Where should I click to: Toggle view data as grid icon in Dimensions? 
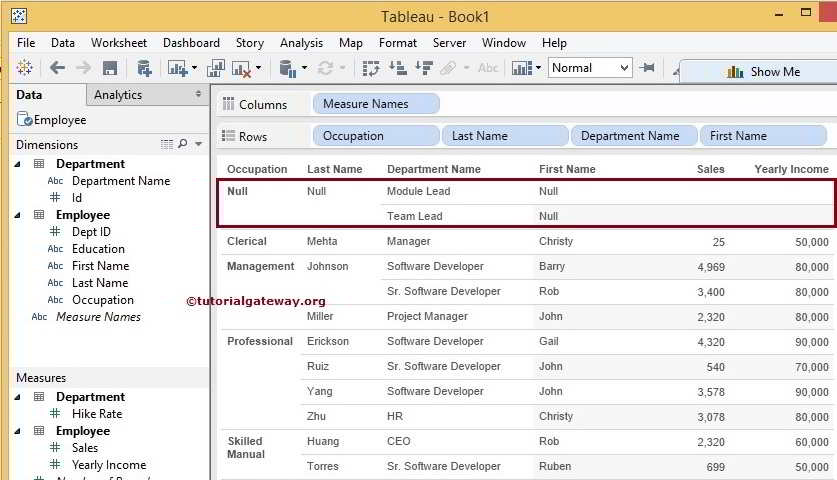pyautogui.click(x=167, y=144)
